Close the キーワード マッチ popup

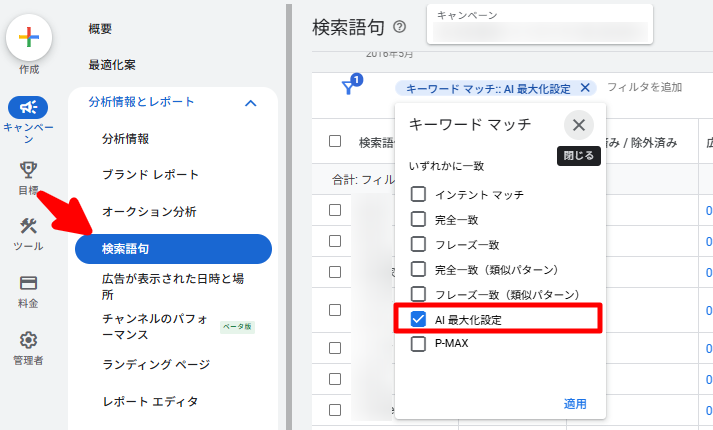(578, 125)
